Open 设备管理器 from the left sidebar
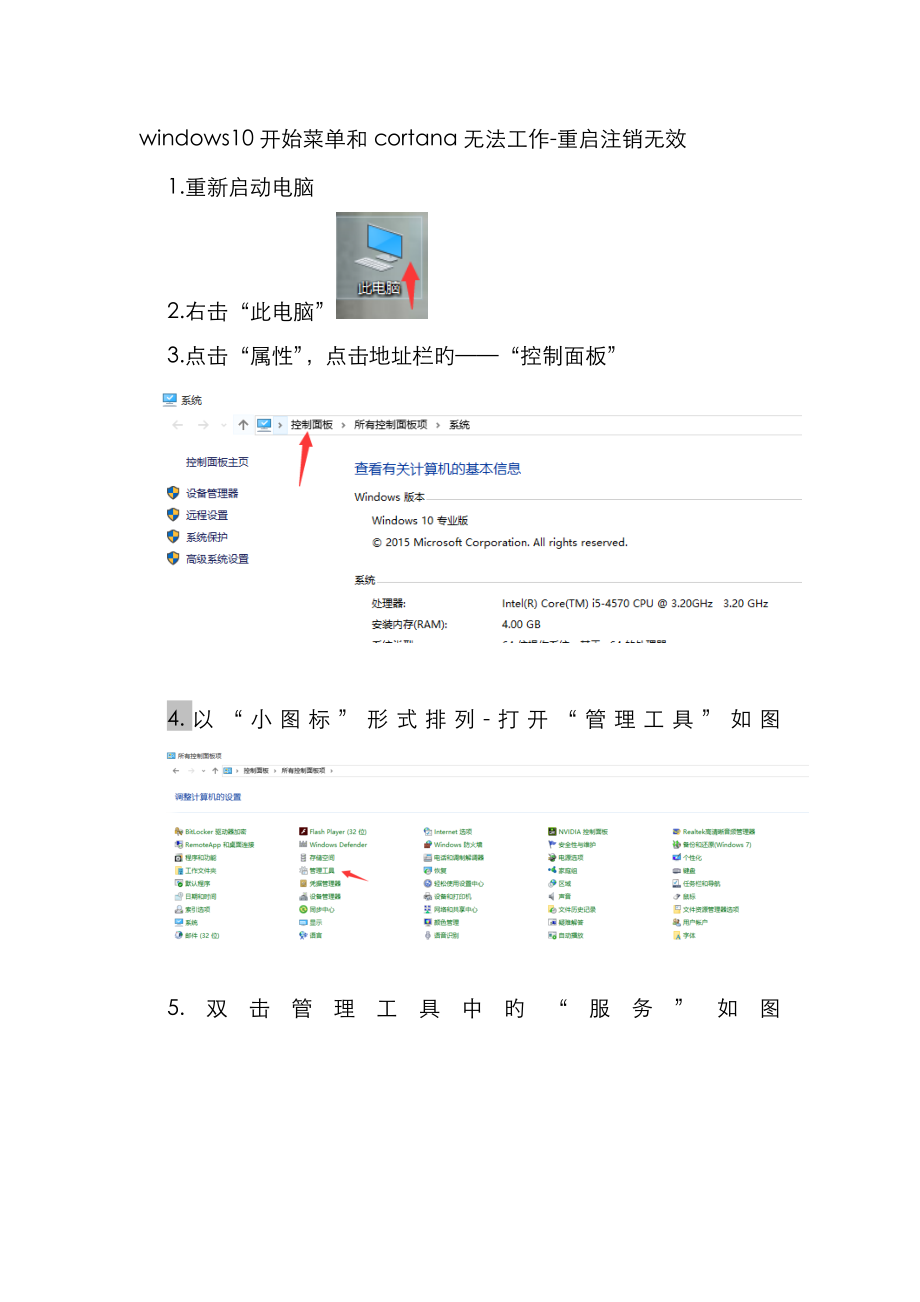 [211, 493]
